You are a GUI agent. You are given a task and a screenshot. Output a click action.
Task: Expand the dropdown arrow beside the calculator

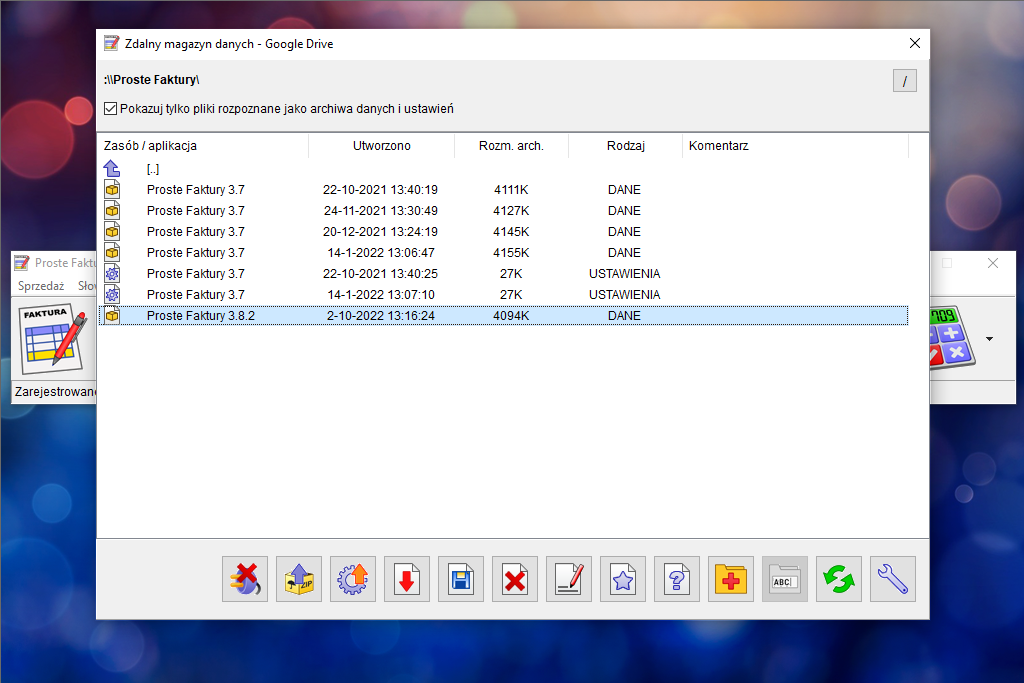click(989, 339)
